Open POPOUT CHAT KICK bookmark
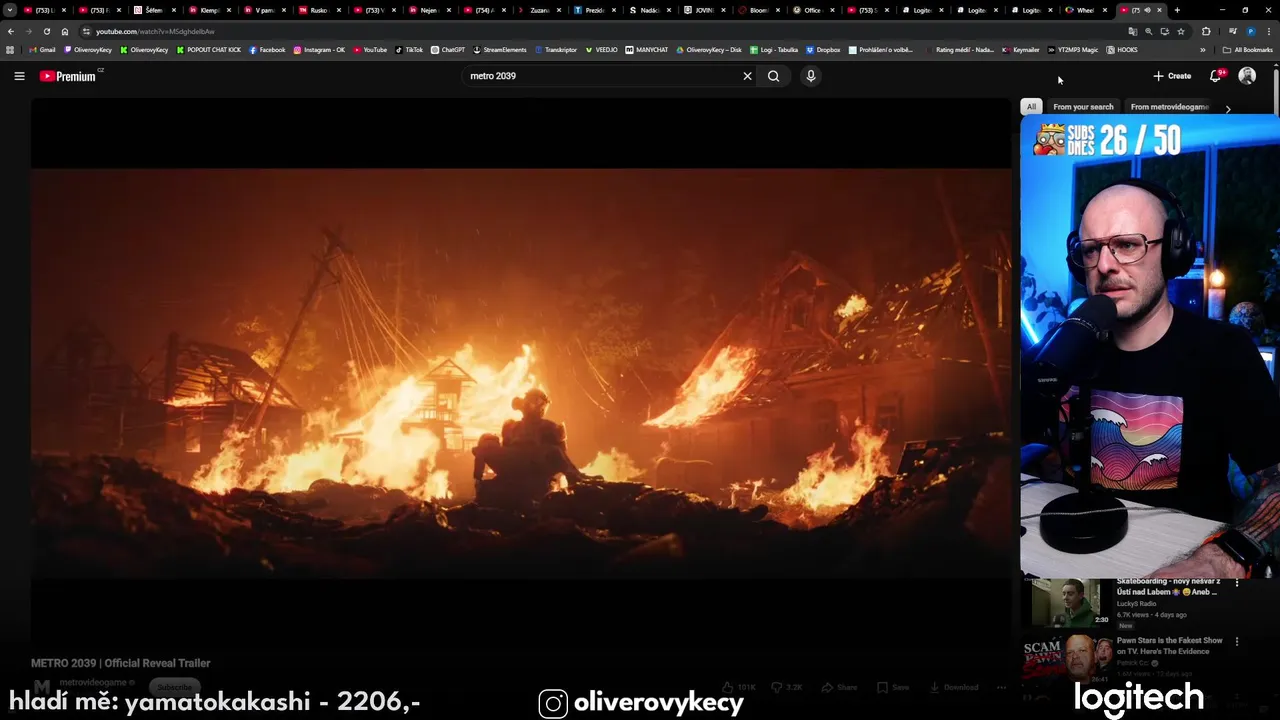 pyautogui.click(x=209, y=50)
